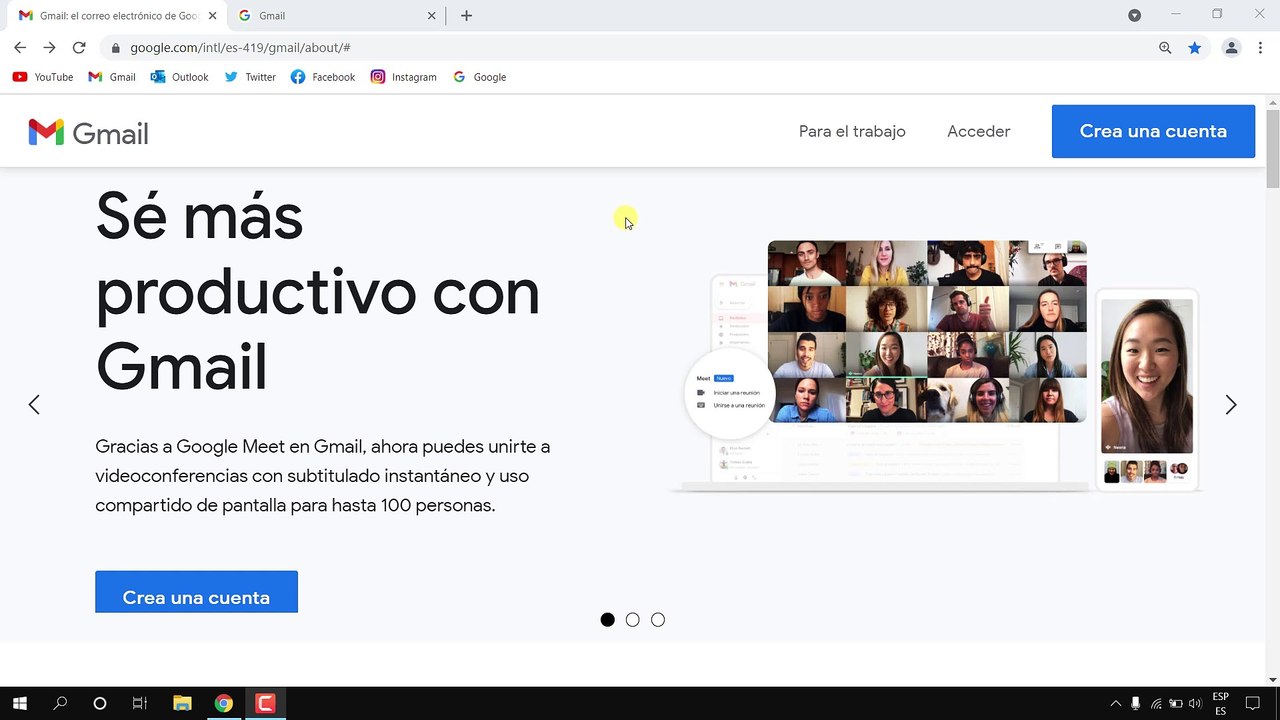The image size is (1280, 720).
Task: Reload the current page
Action: click(79, 47)
